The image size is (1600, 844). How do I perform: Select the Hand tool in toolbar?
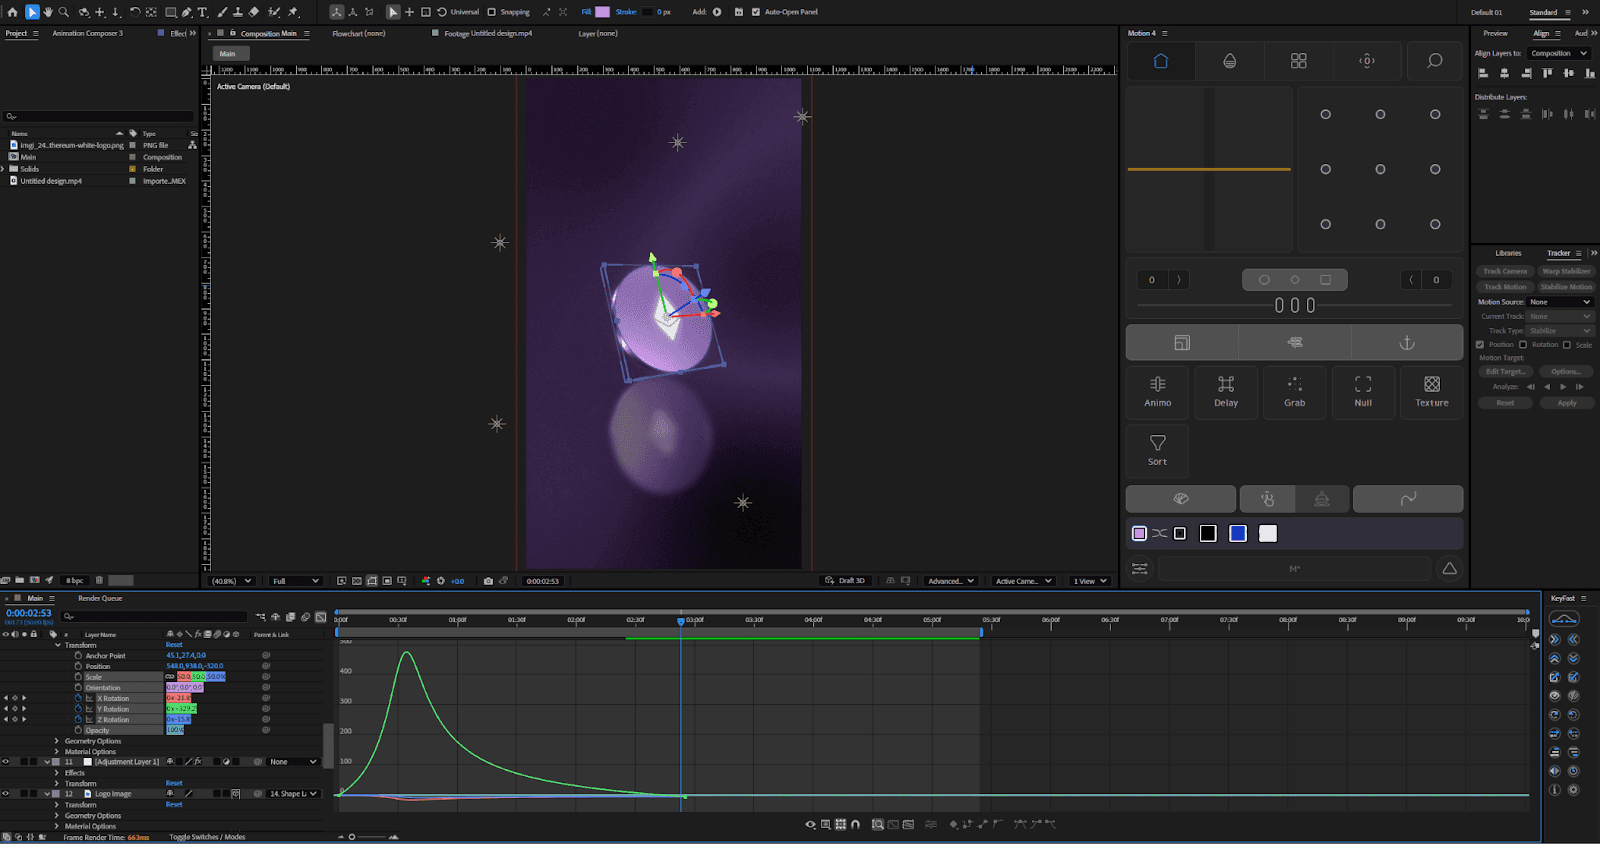47,12
